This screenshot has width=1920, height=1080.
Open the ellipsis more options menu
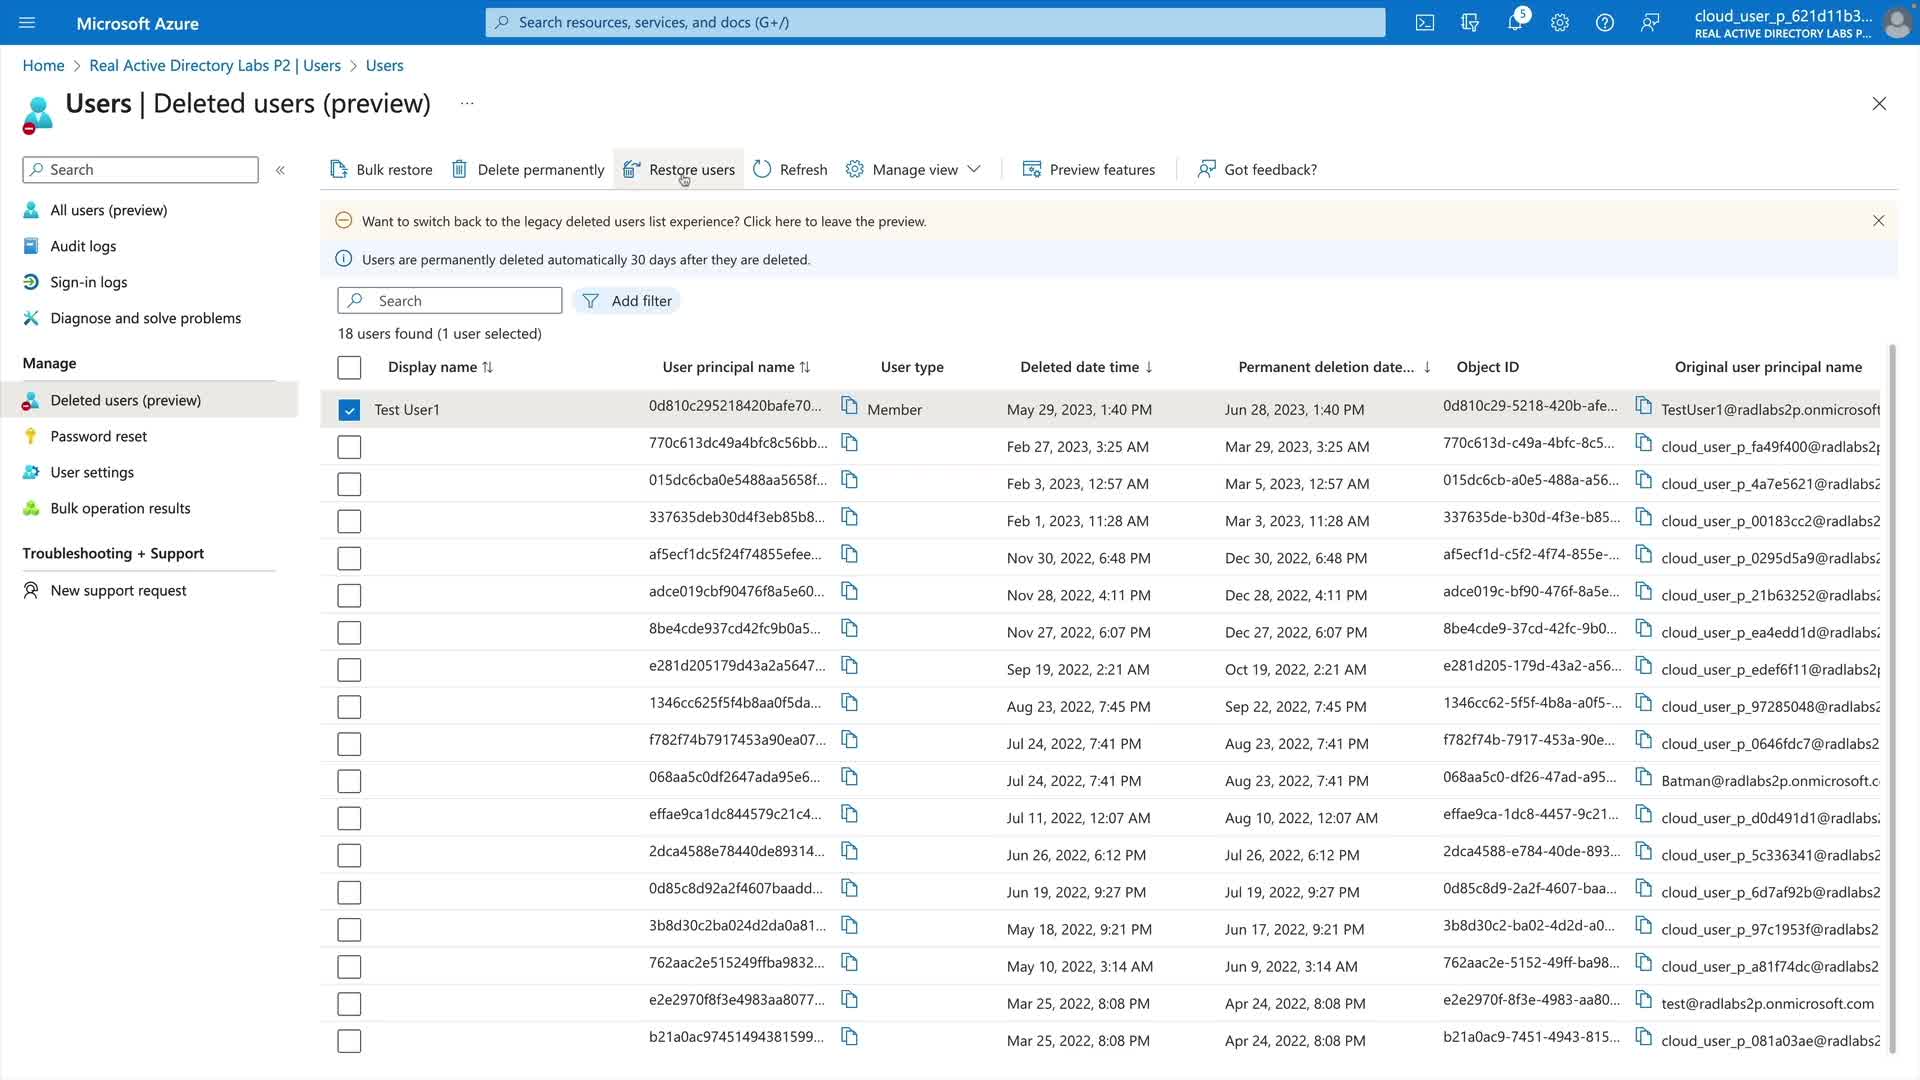coord(467,103)
